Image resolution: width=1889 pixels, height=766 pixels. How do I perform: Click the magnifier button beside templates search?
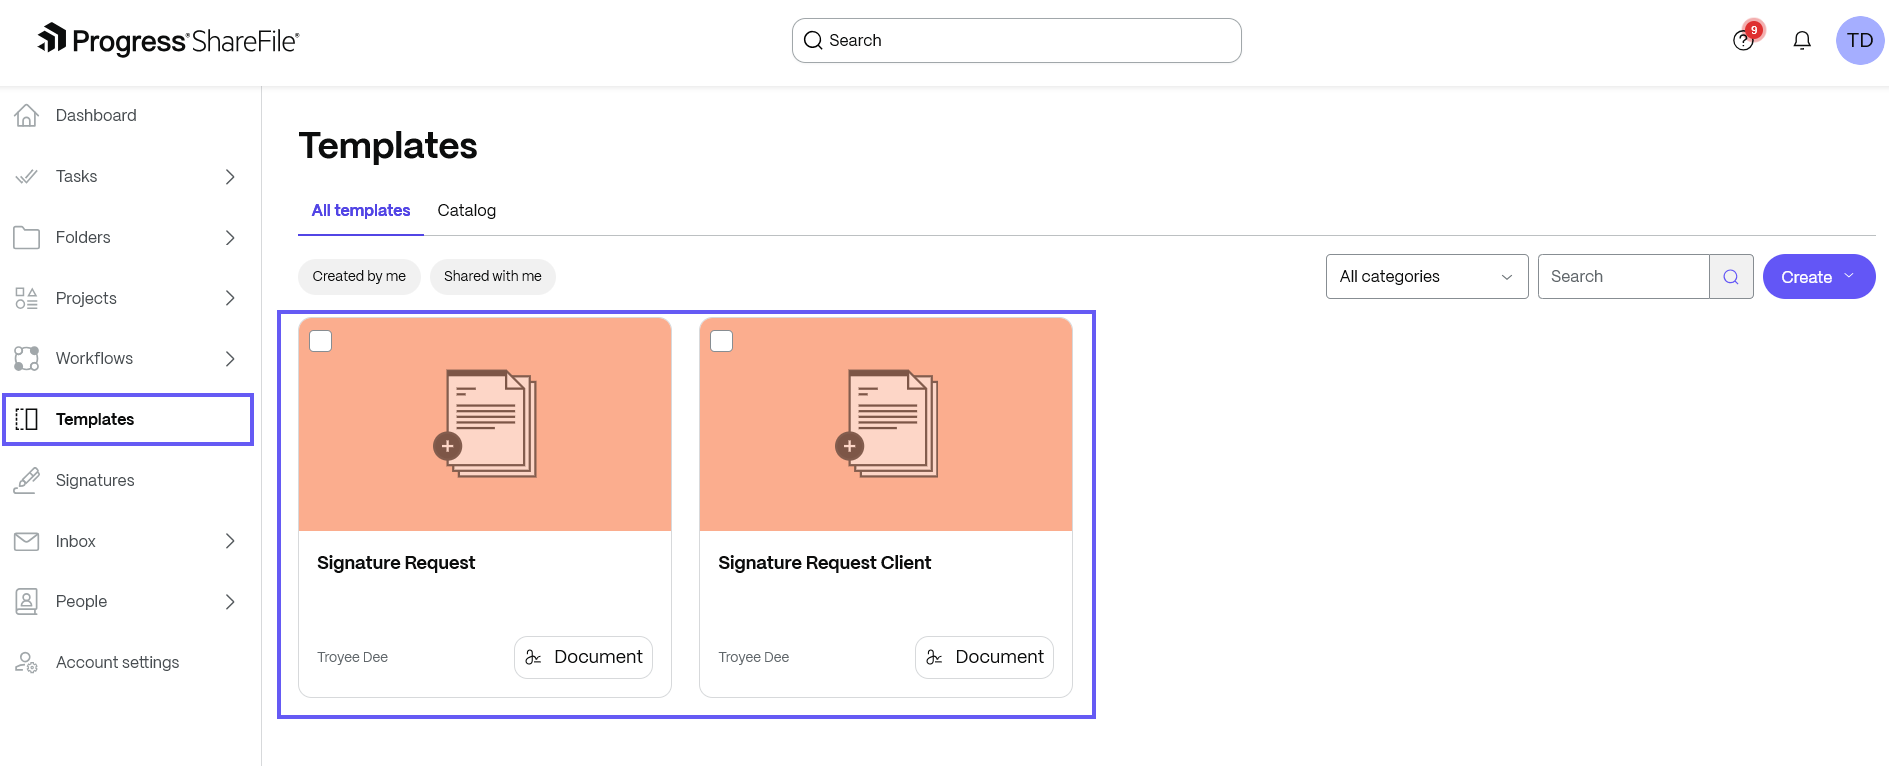(x=1731, y=277)
